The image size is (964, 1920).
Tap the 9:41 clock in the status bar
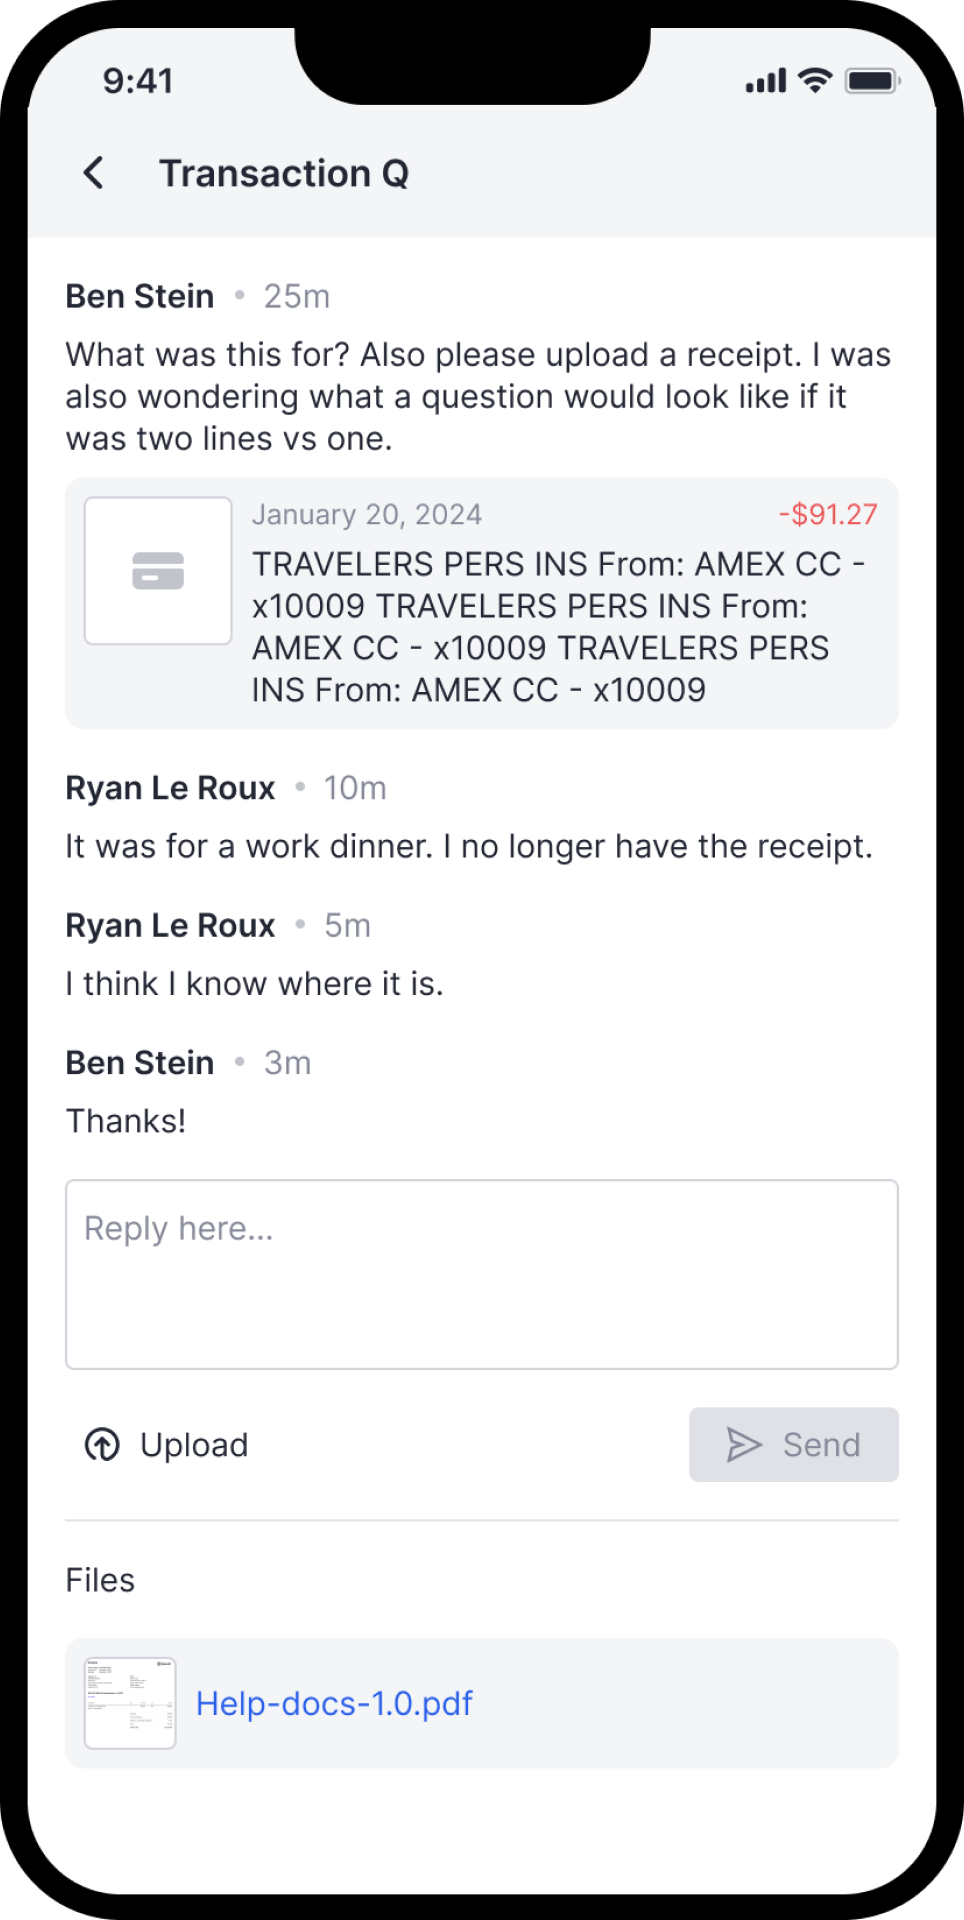[x=138, y=79]
